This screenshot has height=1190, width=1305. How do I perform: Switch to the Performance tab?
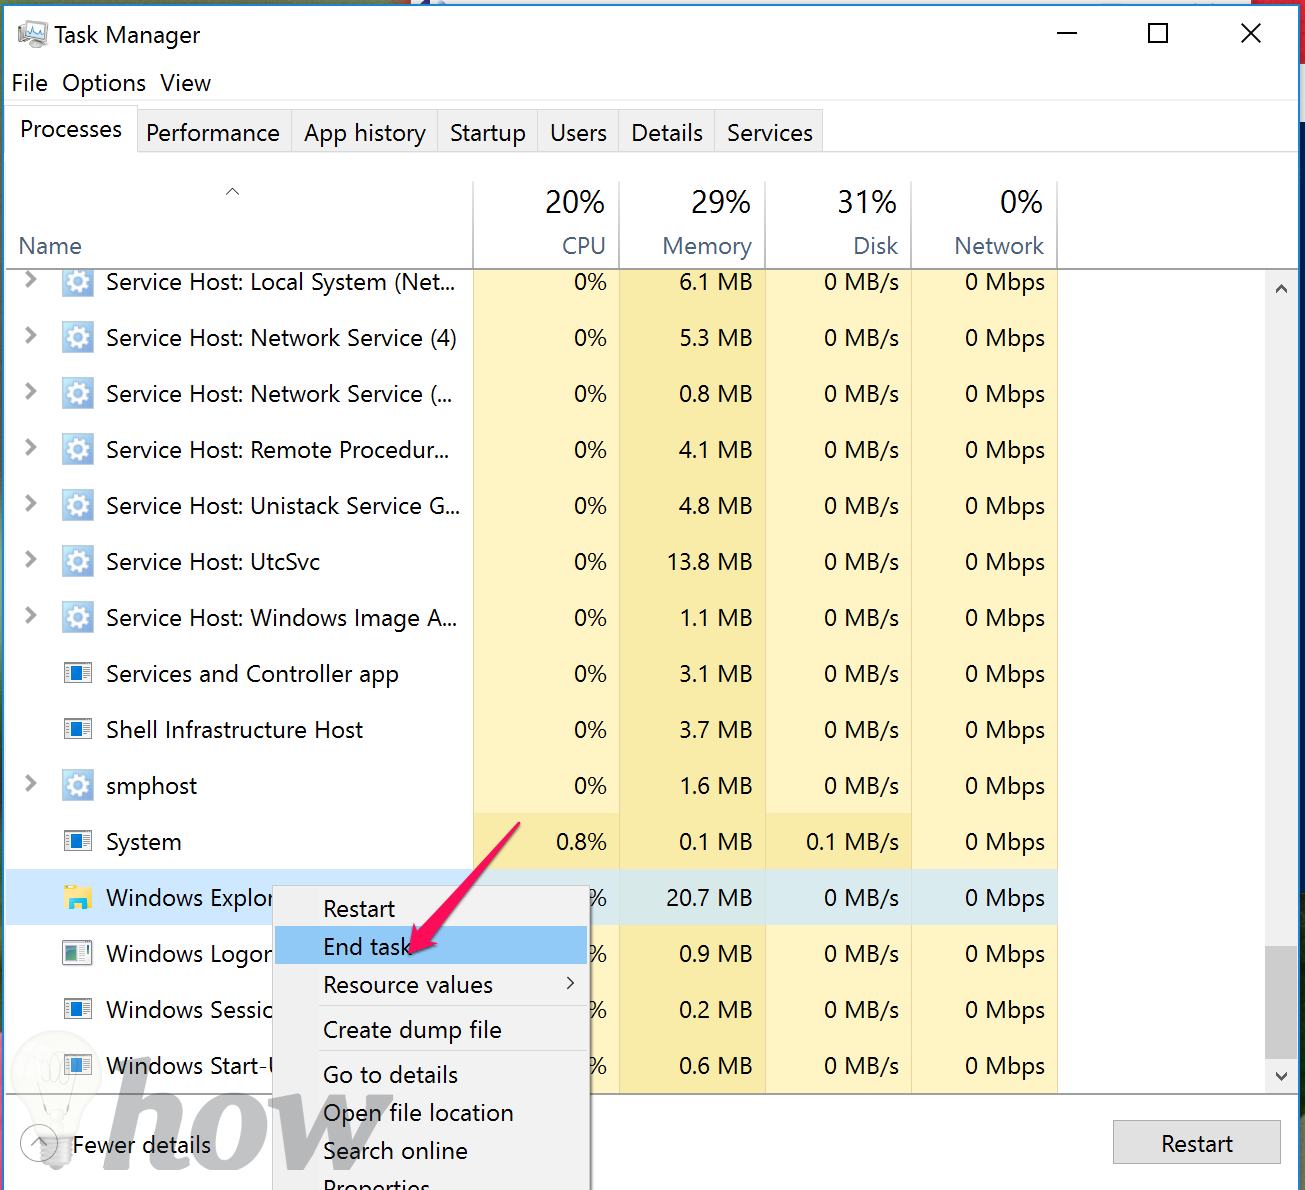213,133
